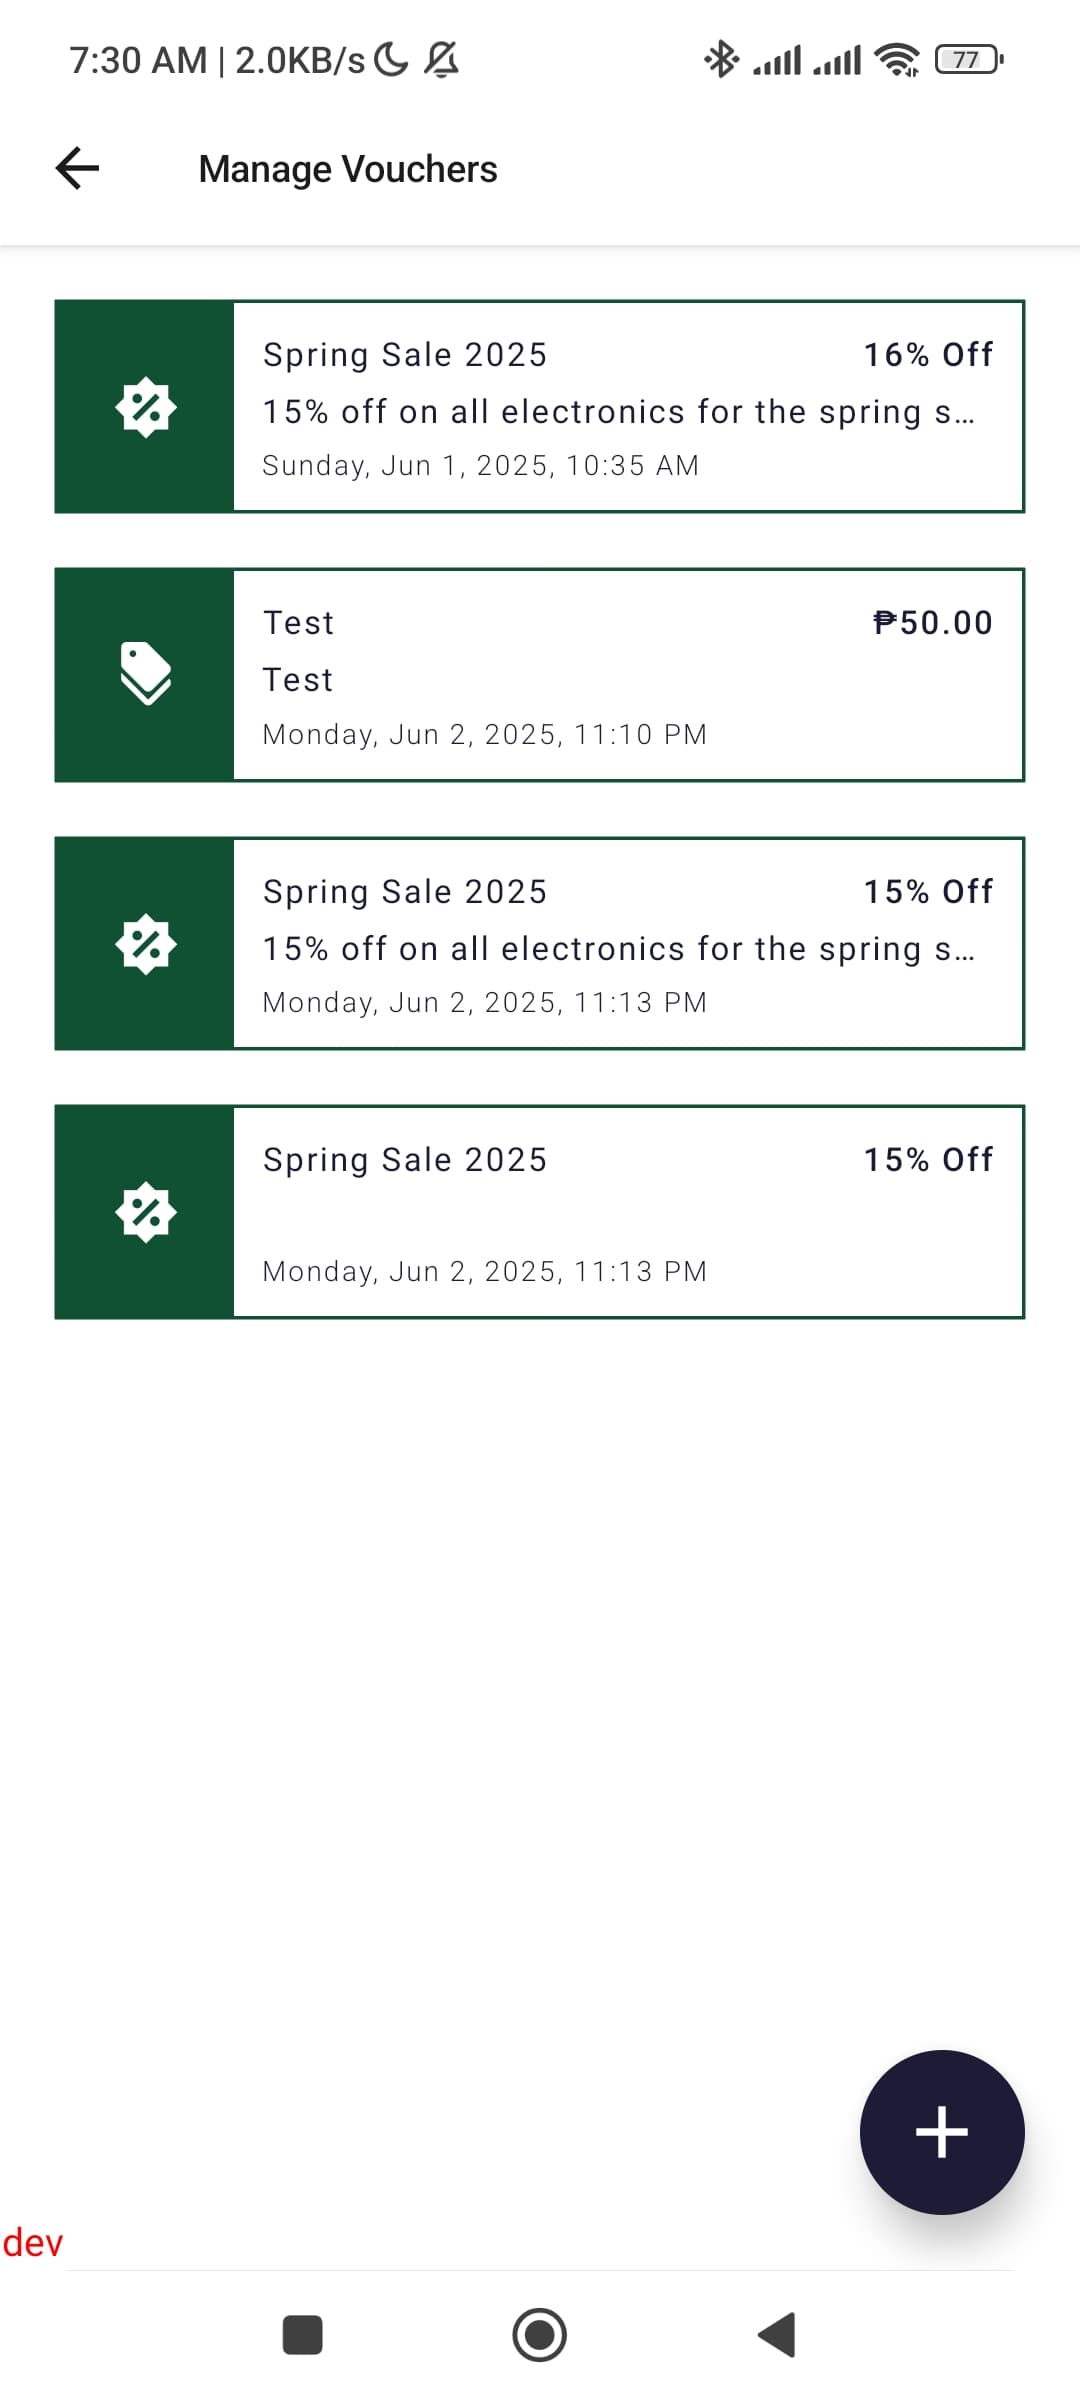Image resolution: width=1080 pixels, height=2400 pixels.
Task: Tap the Sunday, Jun 1, 2025 date text
Action: (x=480, y=466)
